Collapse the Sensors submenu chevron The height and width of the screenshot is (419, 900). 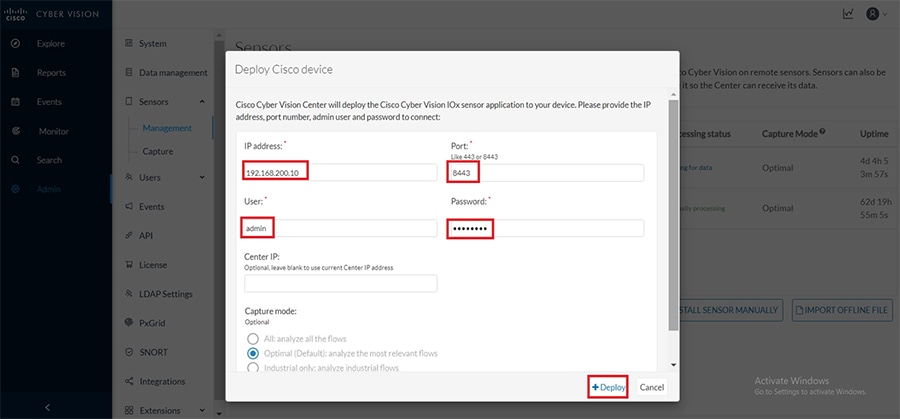(x=202, y=102)
